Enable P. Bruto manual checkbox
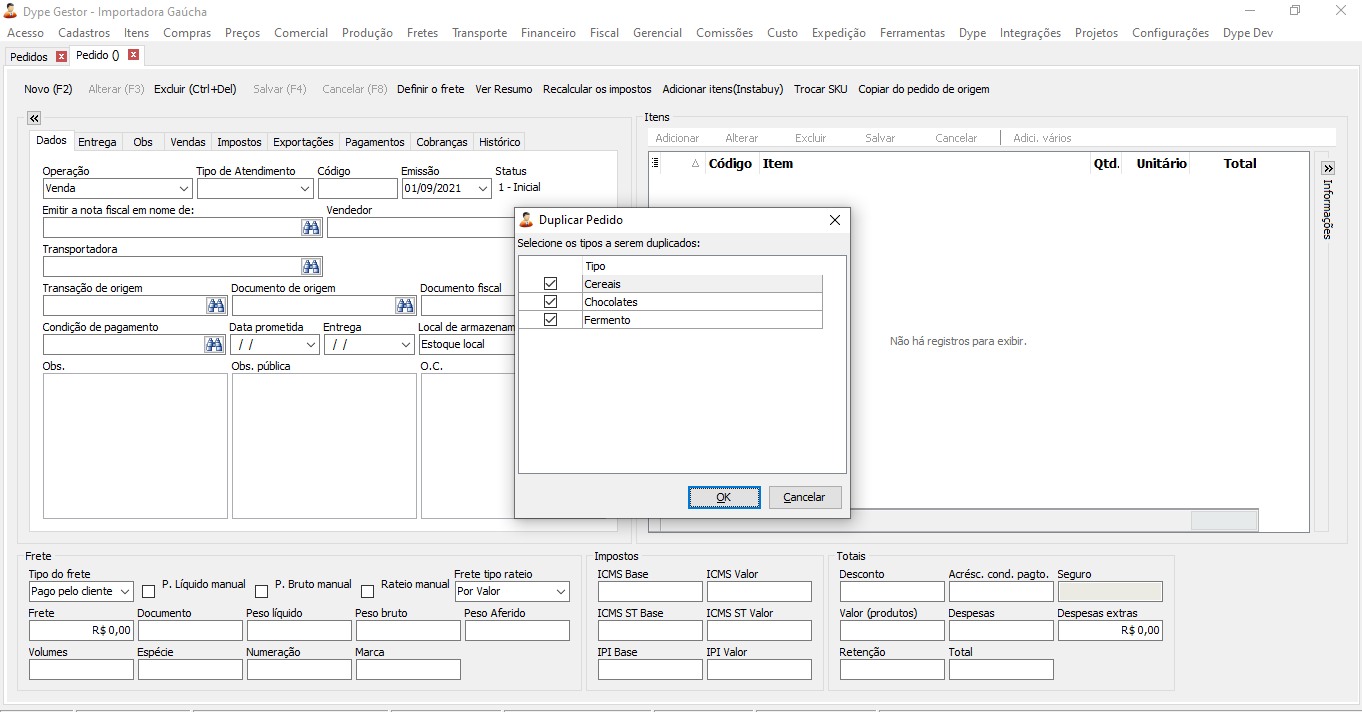This screenshot has height=712, width=1362. [262, 591]
